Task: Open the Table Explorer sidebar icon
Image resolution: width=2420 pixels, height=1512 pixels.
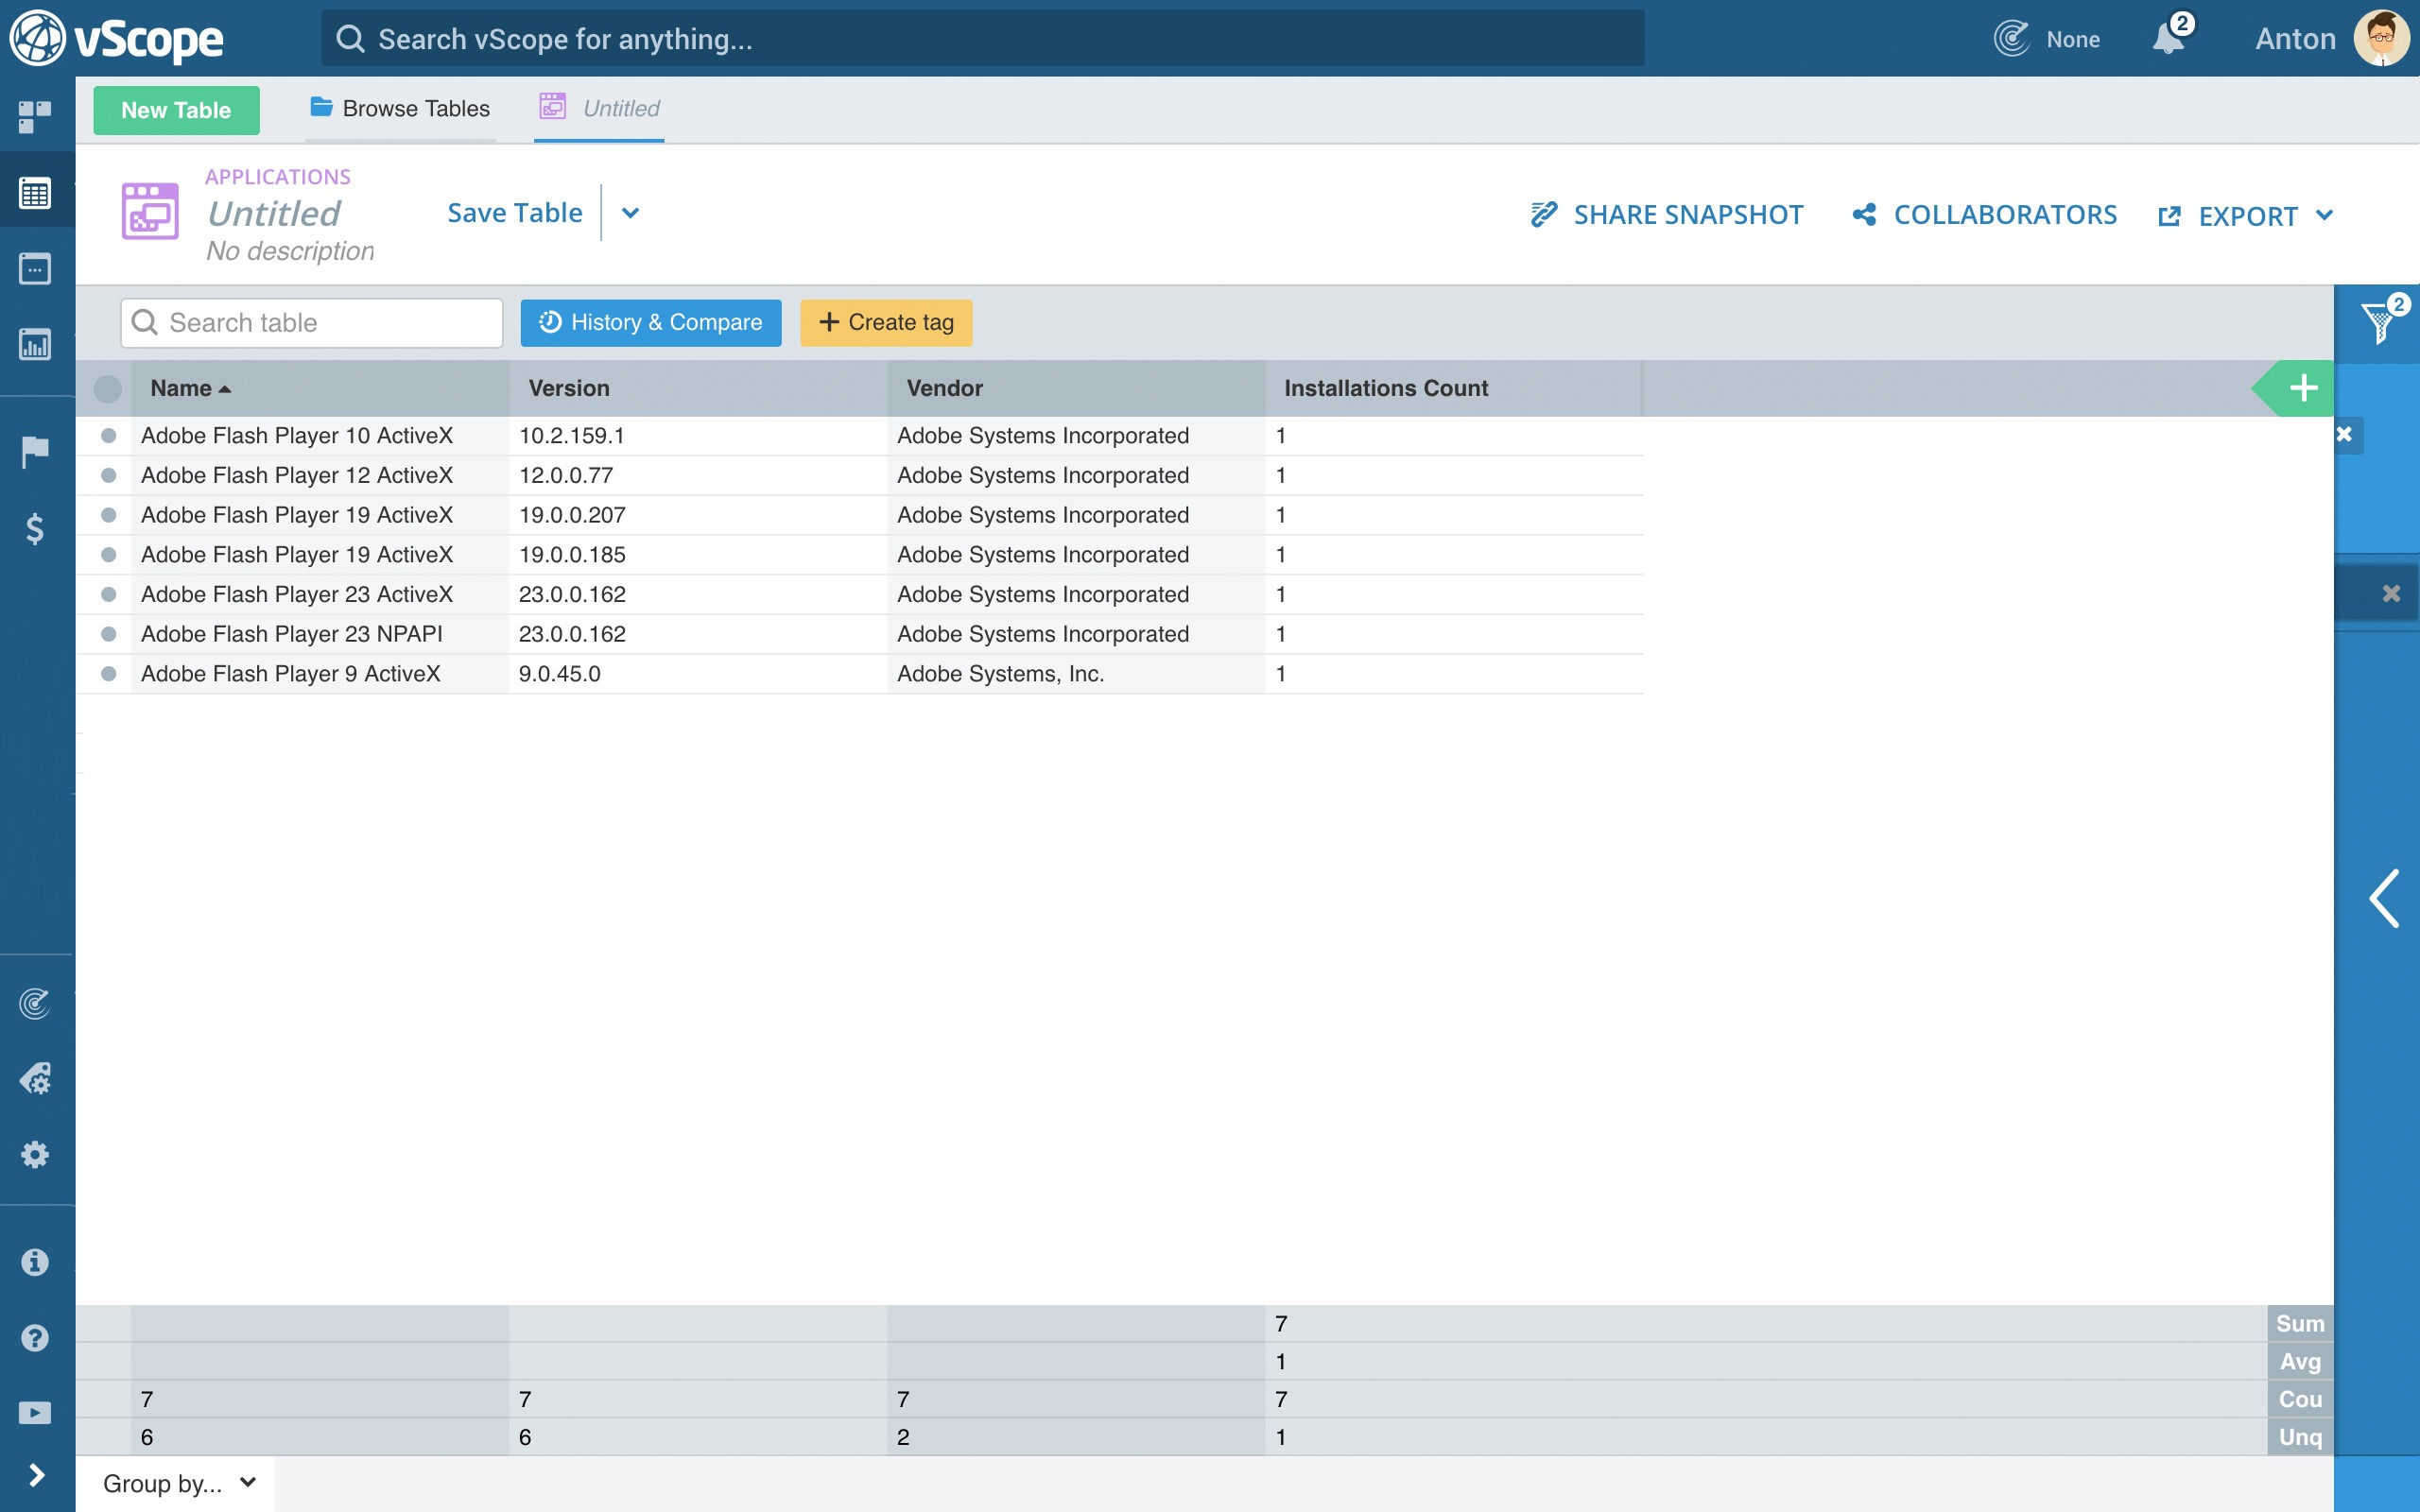Action: (x=35, y=192)
